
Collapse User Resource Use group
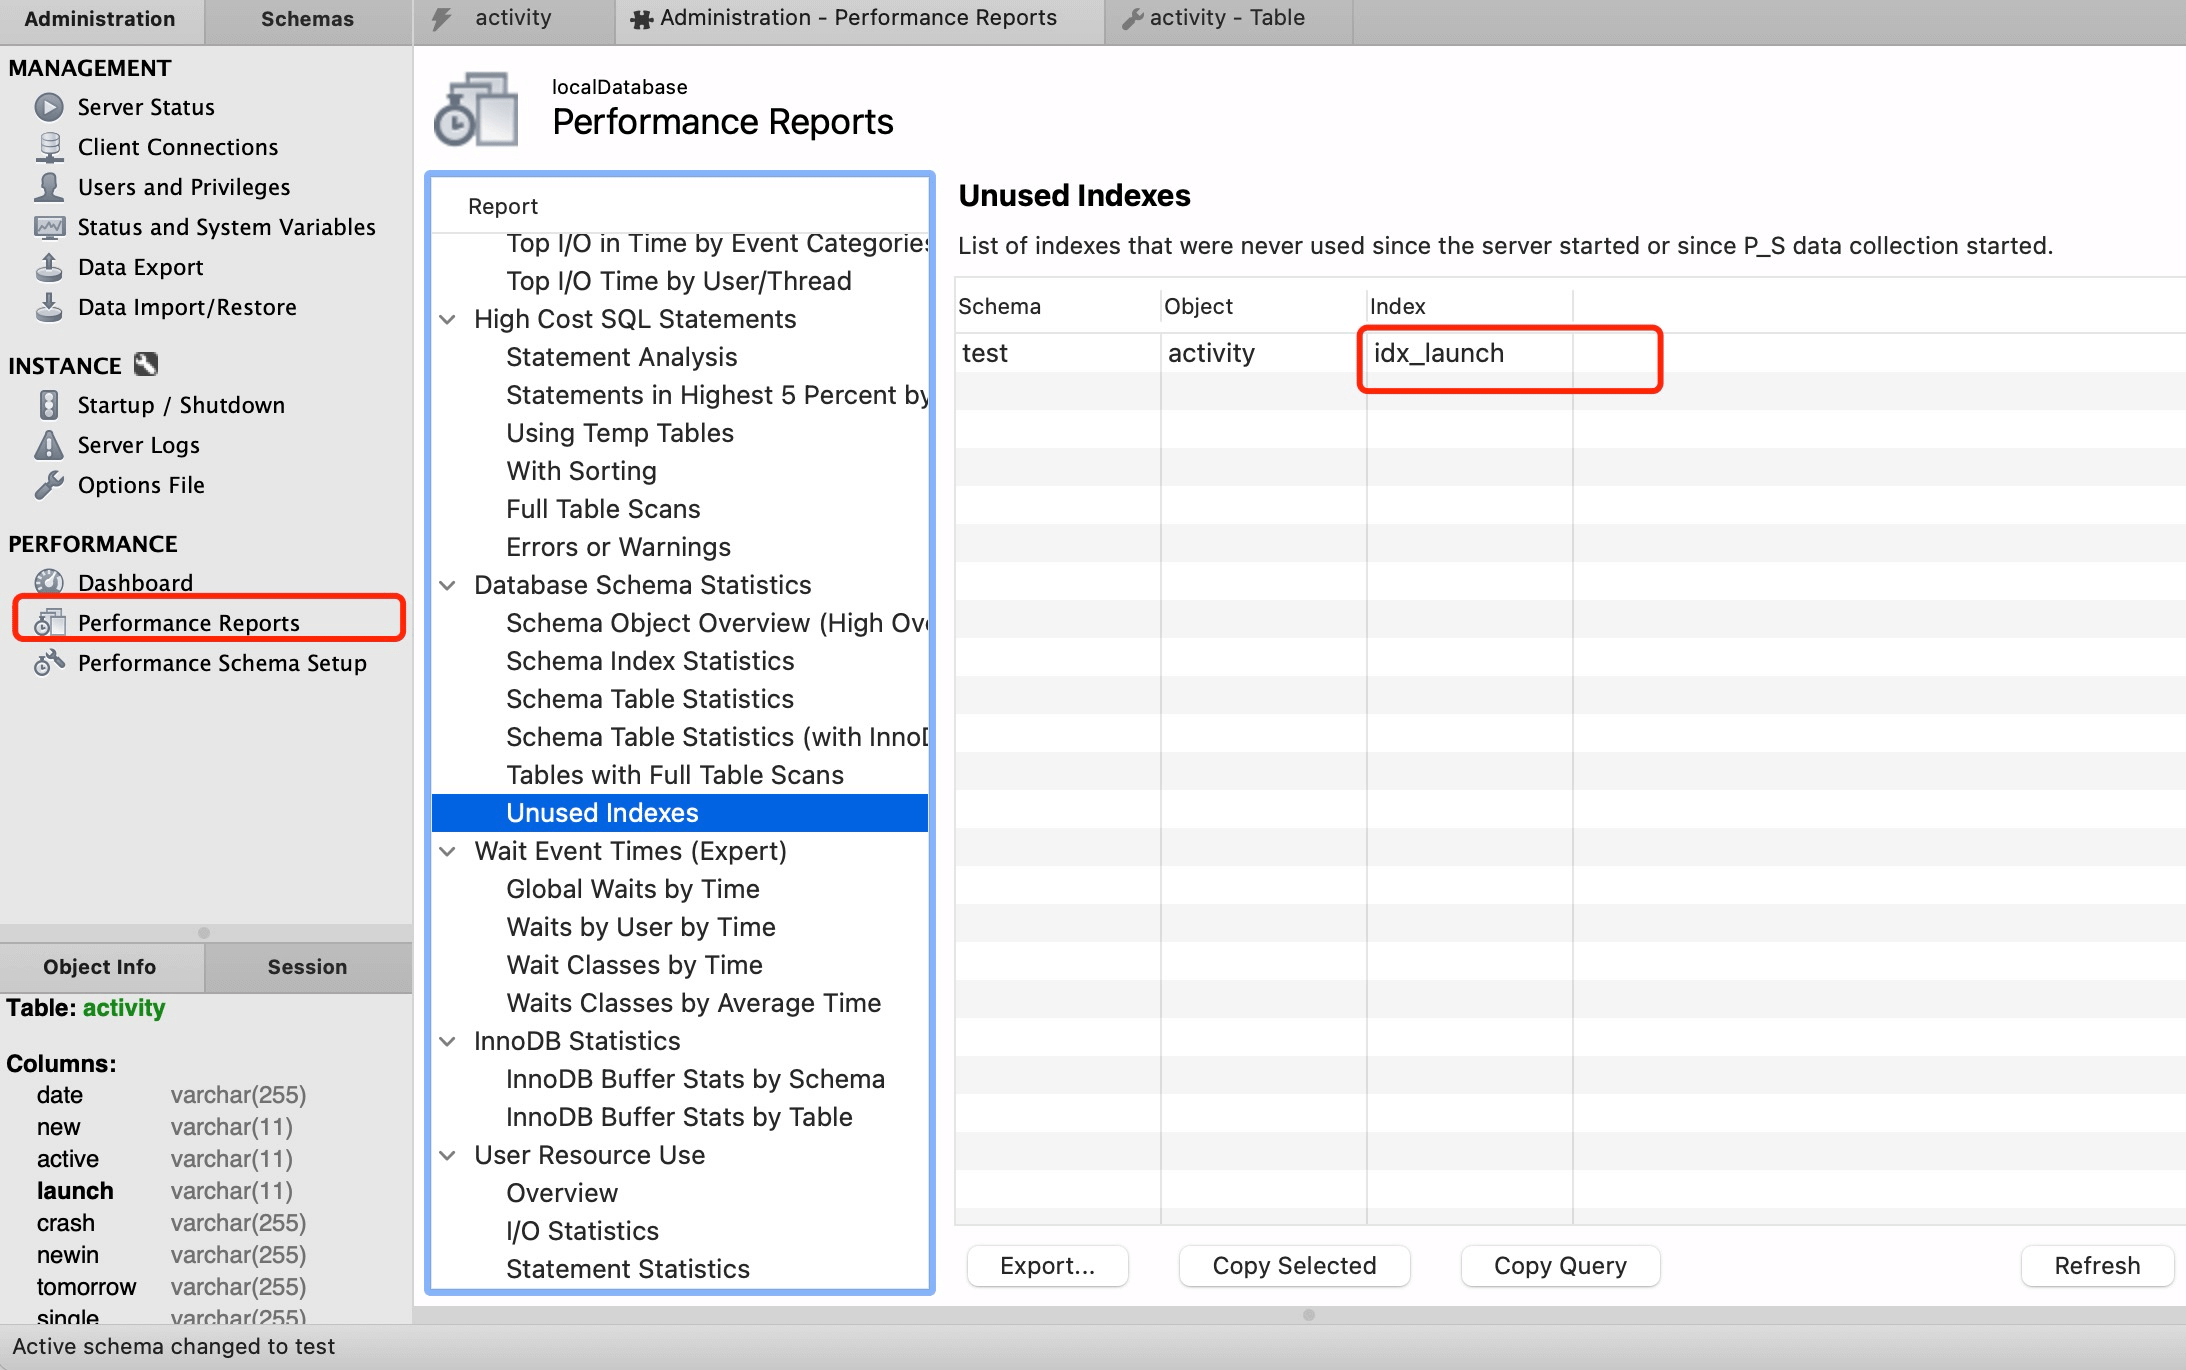click(x=448, y=1155)
